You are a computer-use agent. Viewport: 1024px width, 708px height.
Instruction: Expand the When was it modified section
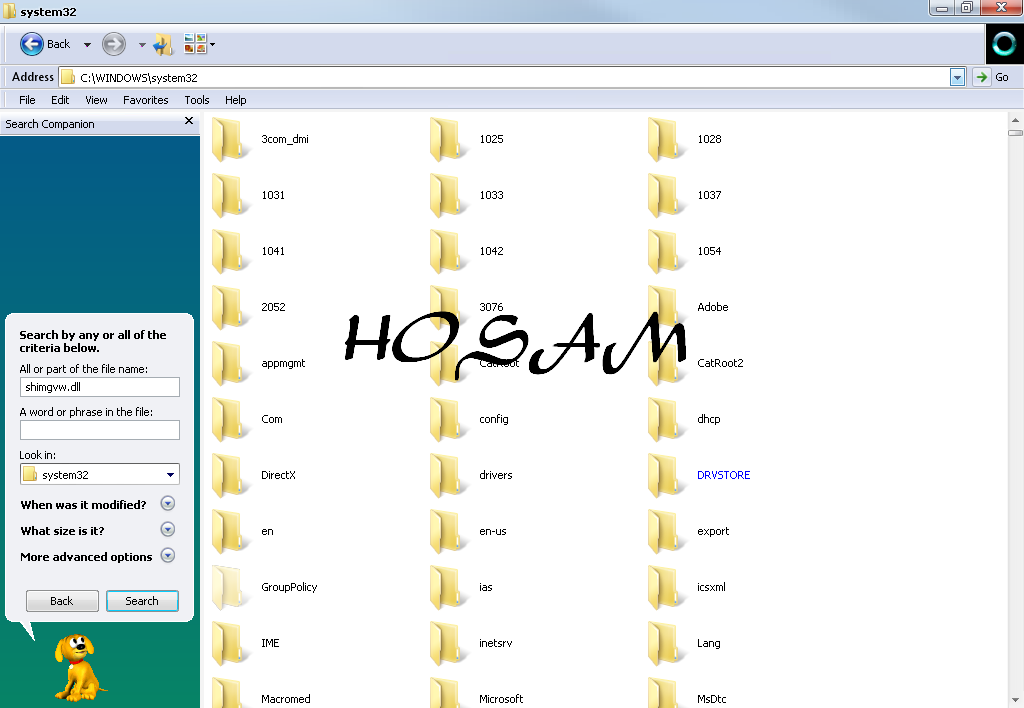(x=167, y=503)
